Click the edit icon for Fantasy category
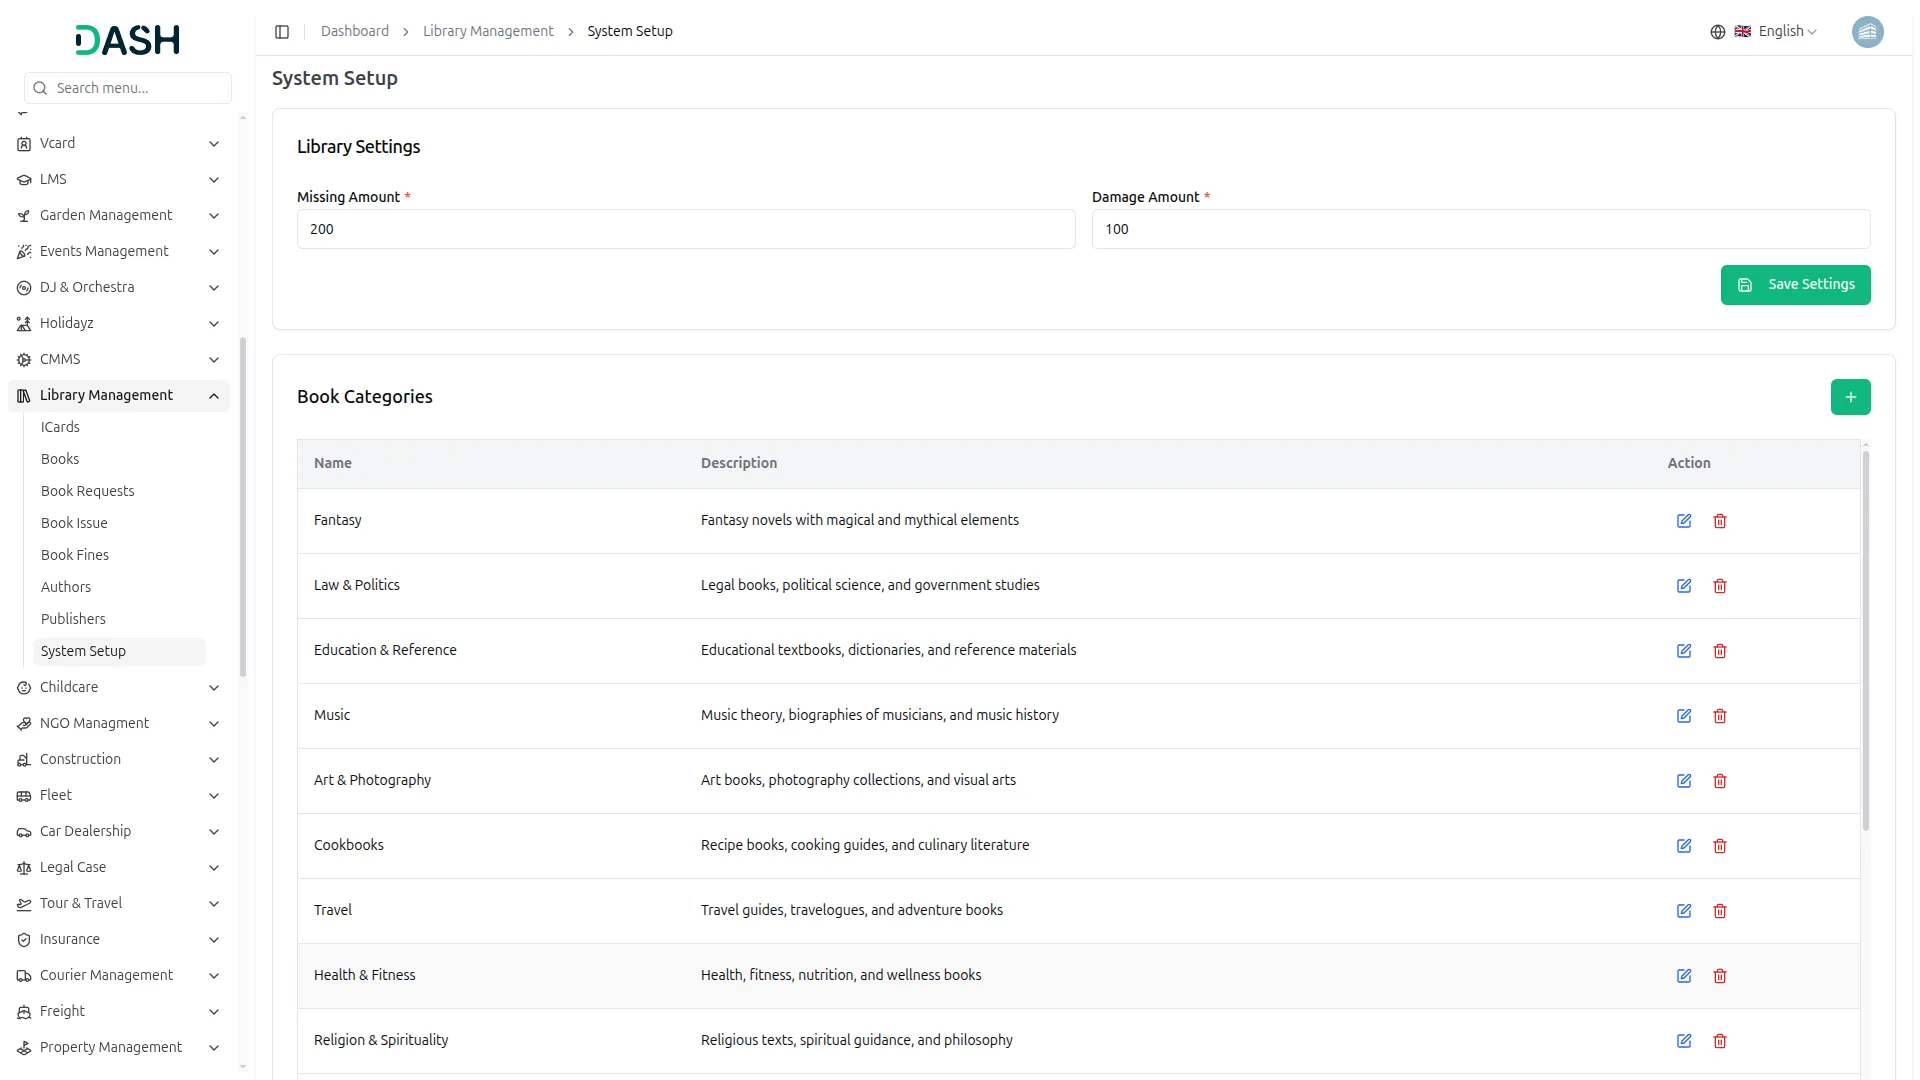 tap(1684, 521)
